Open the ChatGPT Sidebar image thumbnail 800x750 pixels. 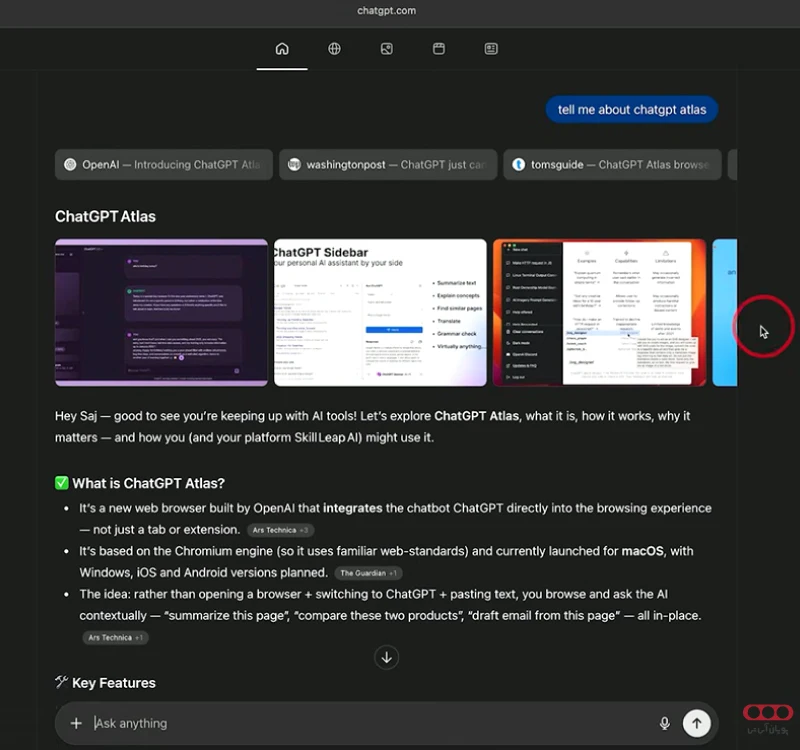(x=380, y=312)
